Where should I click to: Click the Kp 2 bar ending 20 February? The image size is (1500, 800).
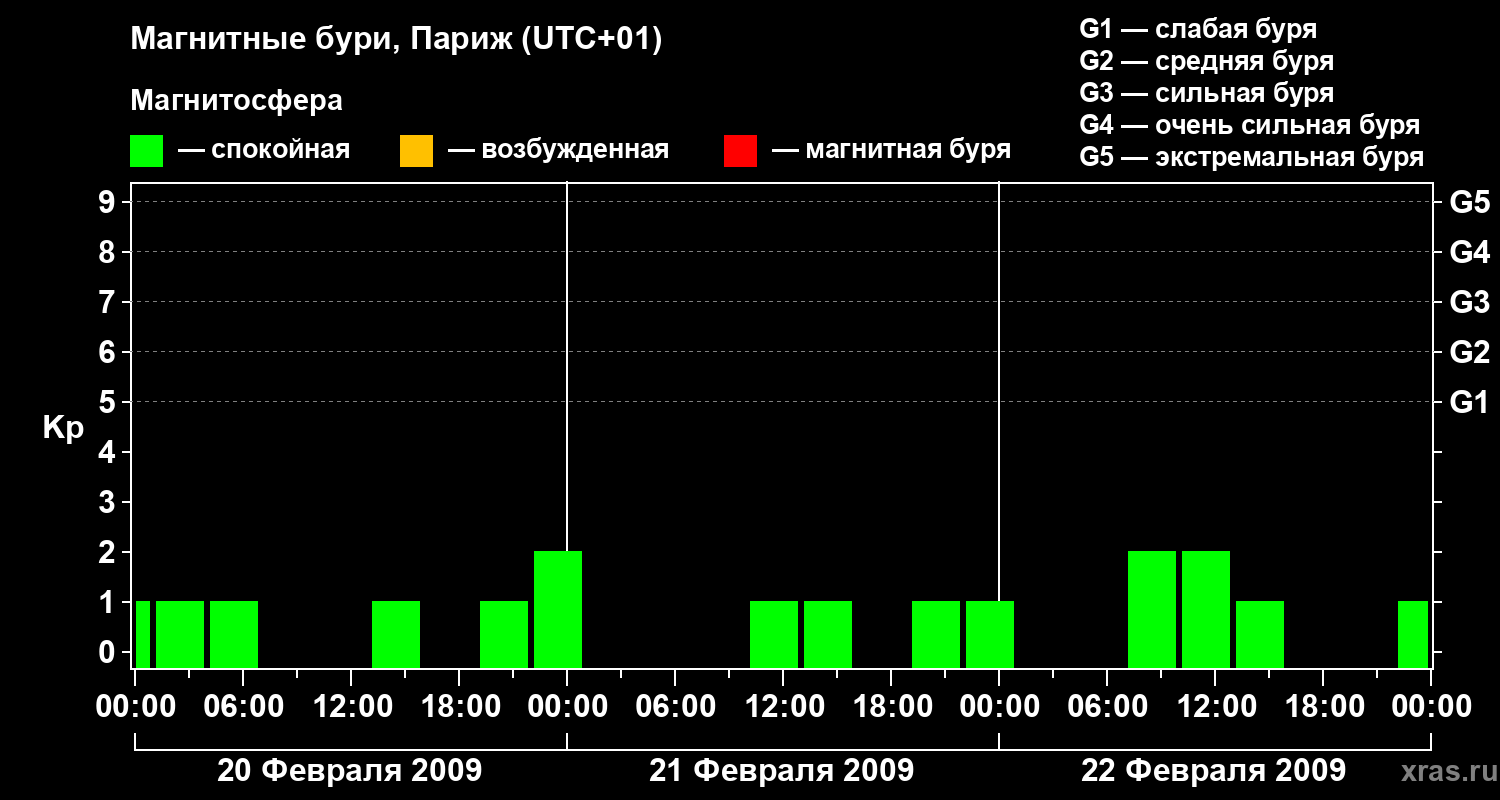tap(558, 609)
